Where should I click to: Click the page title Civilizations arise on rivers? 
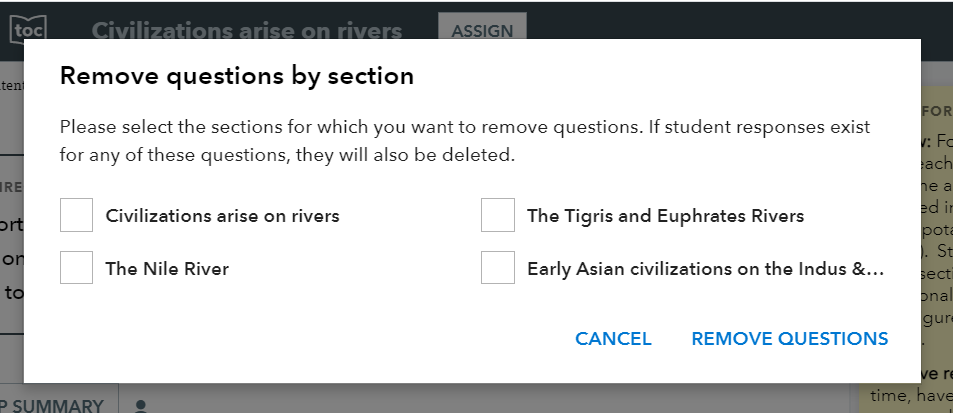[247, 30]
